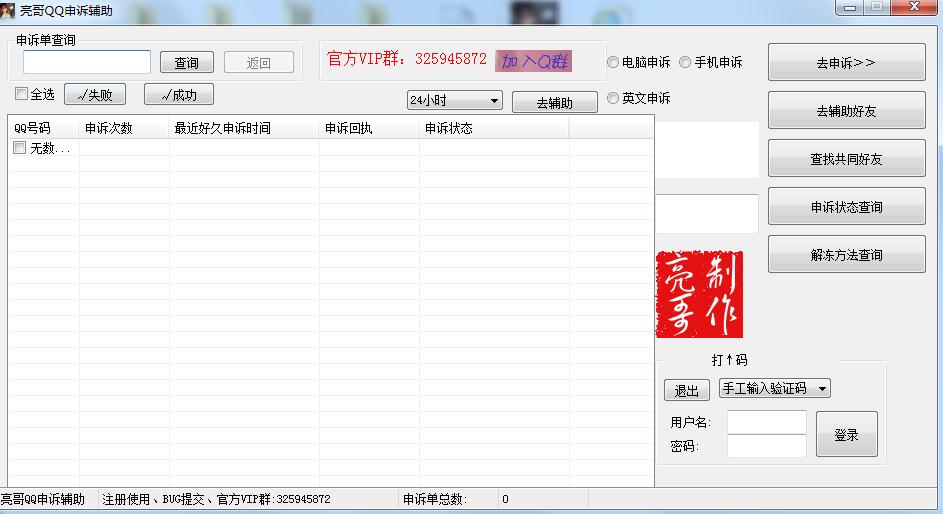
Task: Click the app icon in title bar
Action: [8, 10]
